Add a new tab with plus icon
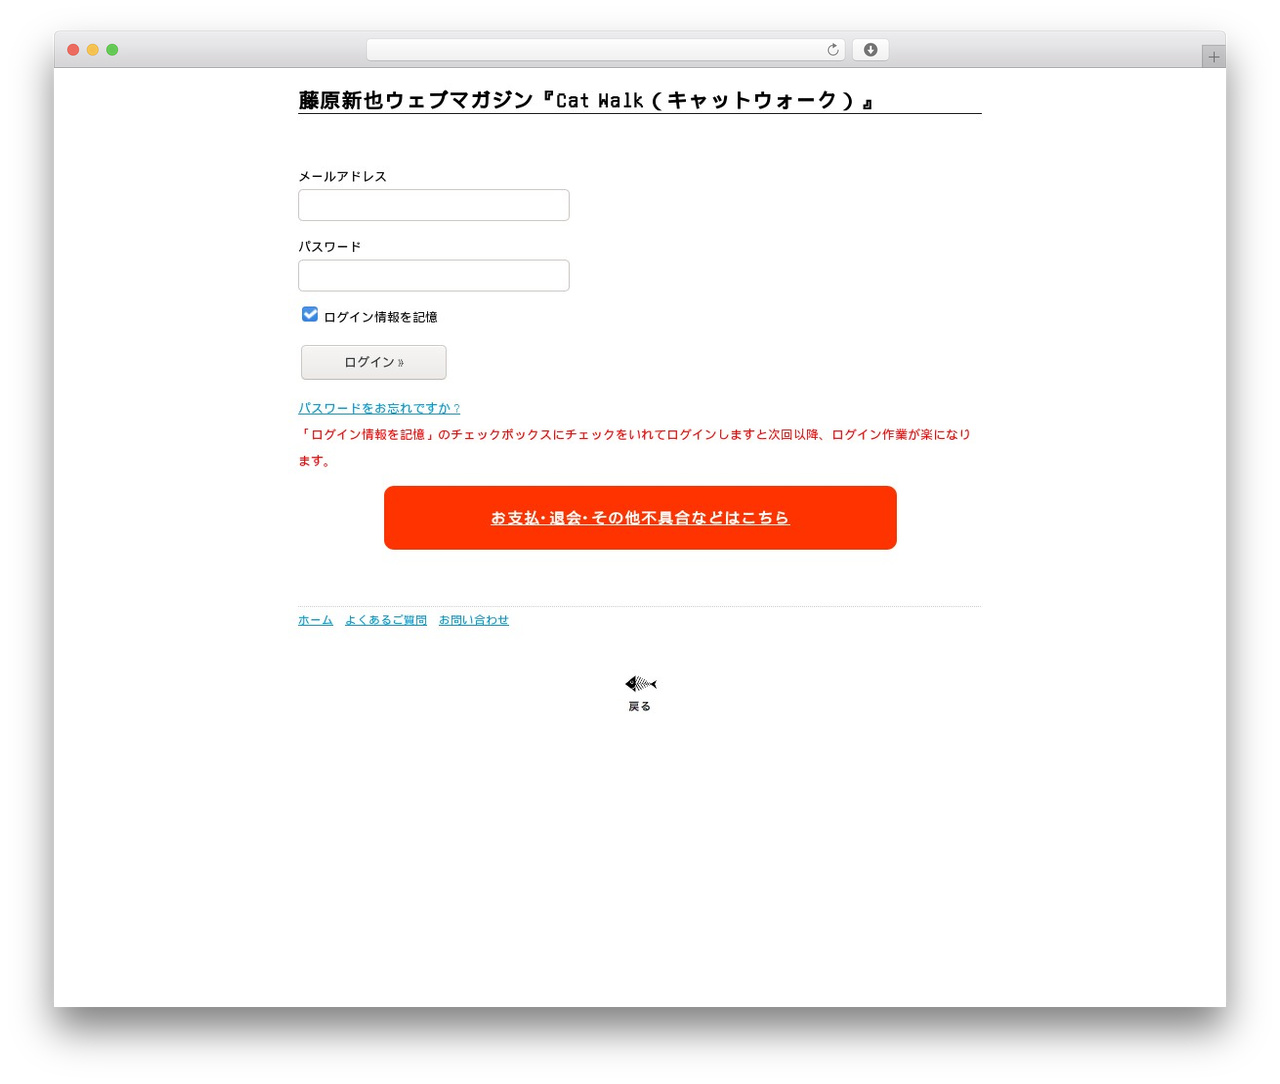The width and height of the screenshot is (1280, 1084). 1213,57
